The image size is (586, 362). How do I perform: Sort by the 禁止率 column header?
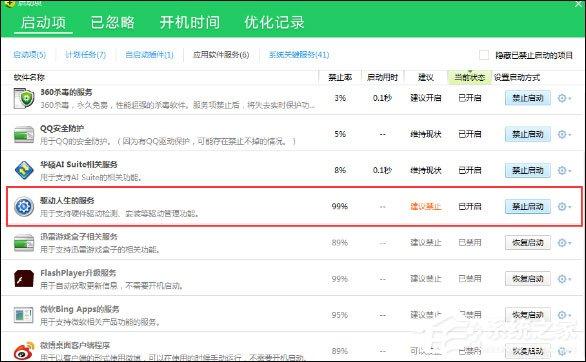pos(340,77)
